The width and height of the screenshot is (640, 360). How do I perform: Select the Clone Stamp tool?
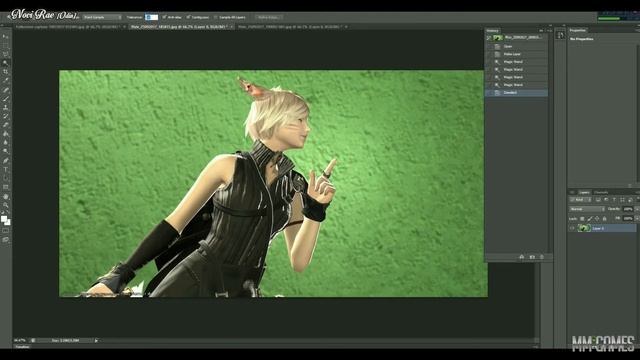tap(5, 107)
